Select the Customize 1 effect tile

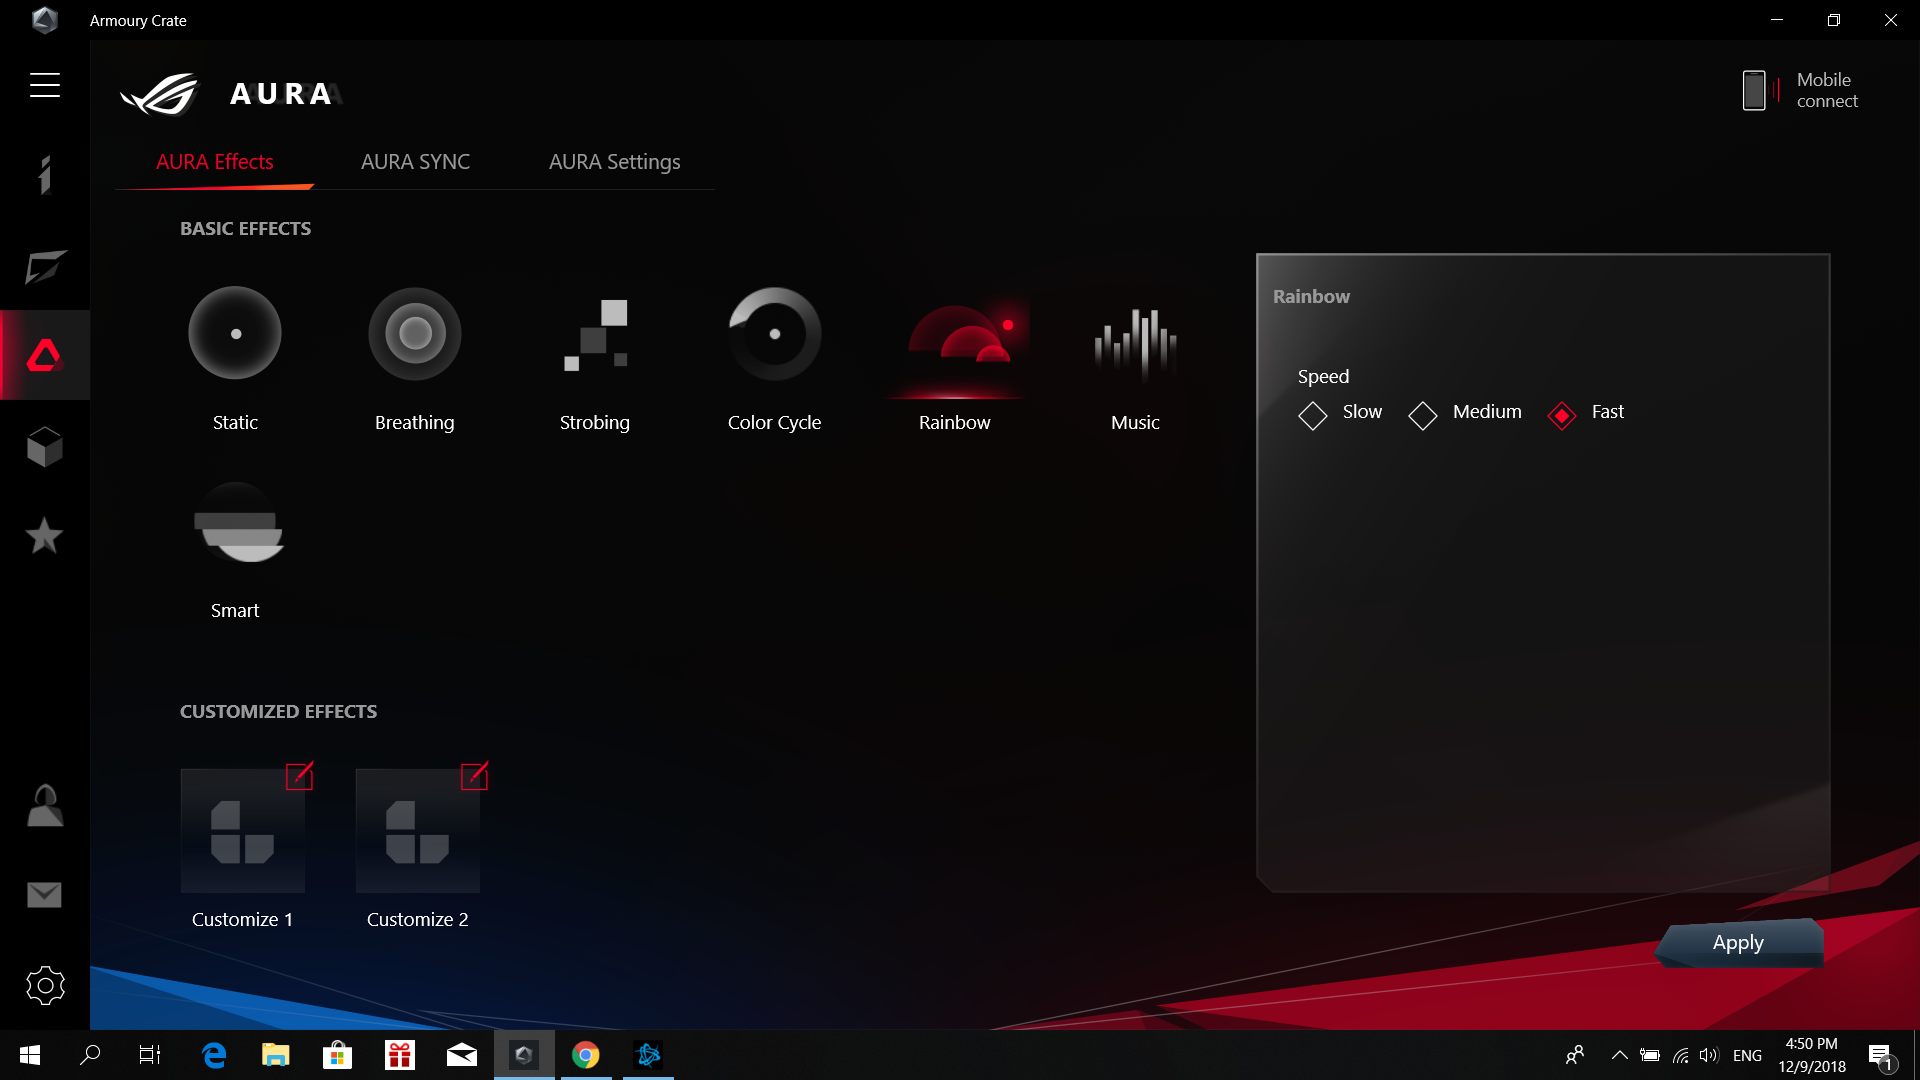point(243,831)
